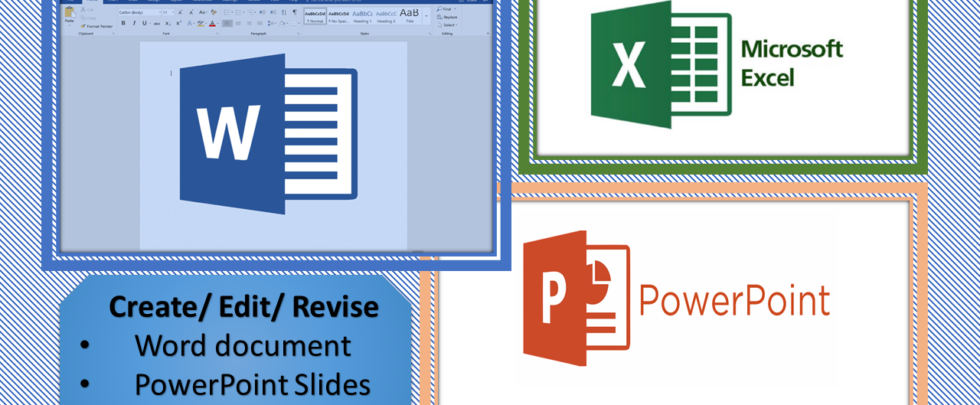Show paragraph marks with pilcrow icon
This screenshot has height=405, width=980.
295,12
